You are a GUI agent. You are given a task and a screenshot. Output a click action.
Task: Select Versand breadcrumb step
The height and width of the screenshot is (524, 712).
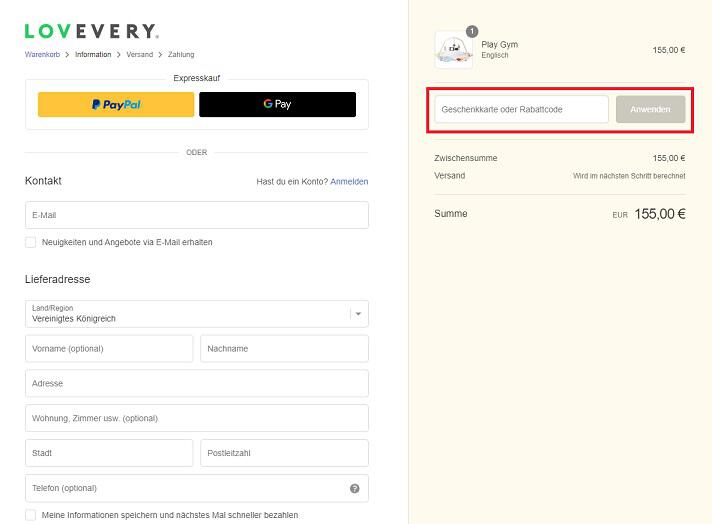tap(139, 54)
